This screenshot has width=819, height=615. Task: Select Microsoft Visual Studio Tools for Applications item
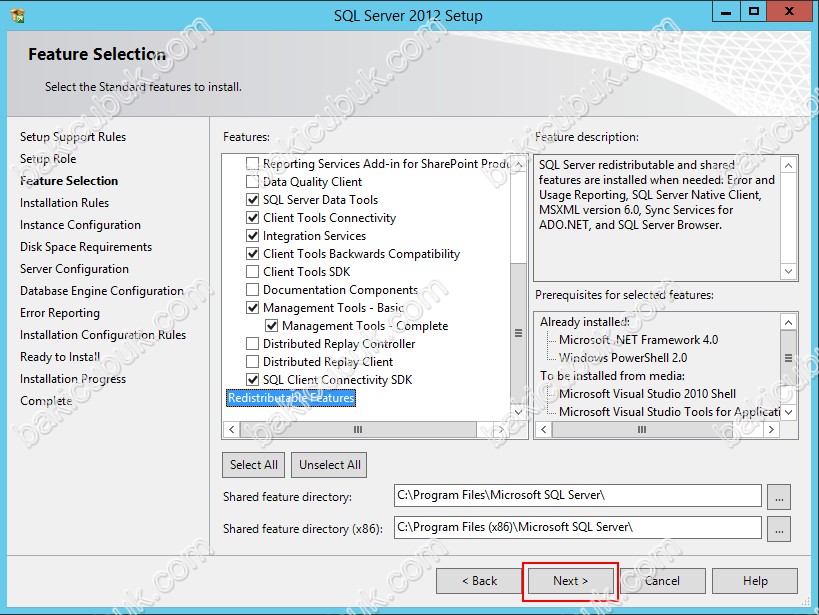tap(669, 412)
